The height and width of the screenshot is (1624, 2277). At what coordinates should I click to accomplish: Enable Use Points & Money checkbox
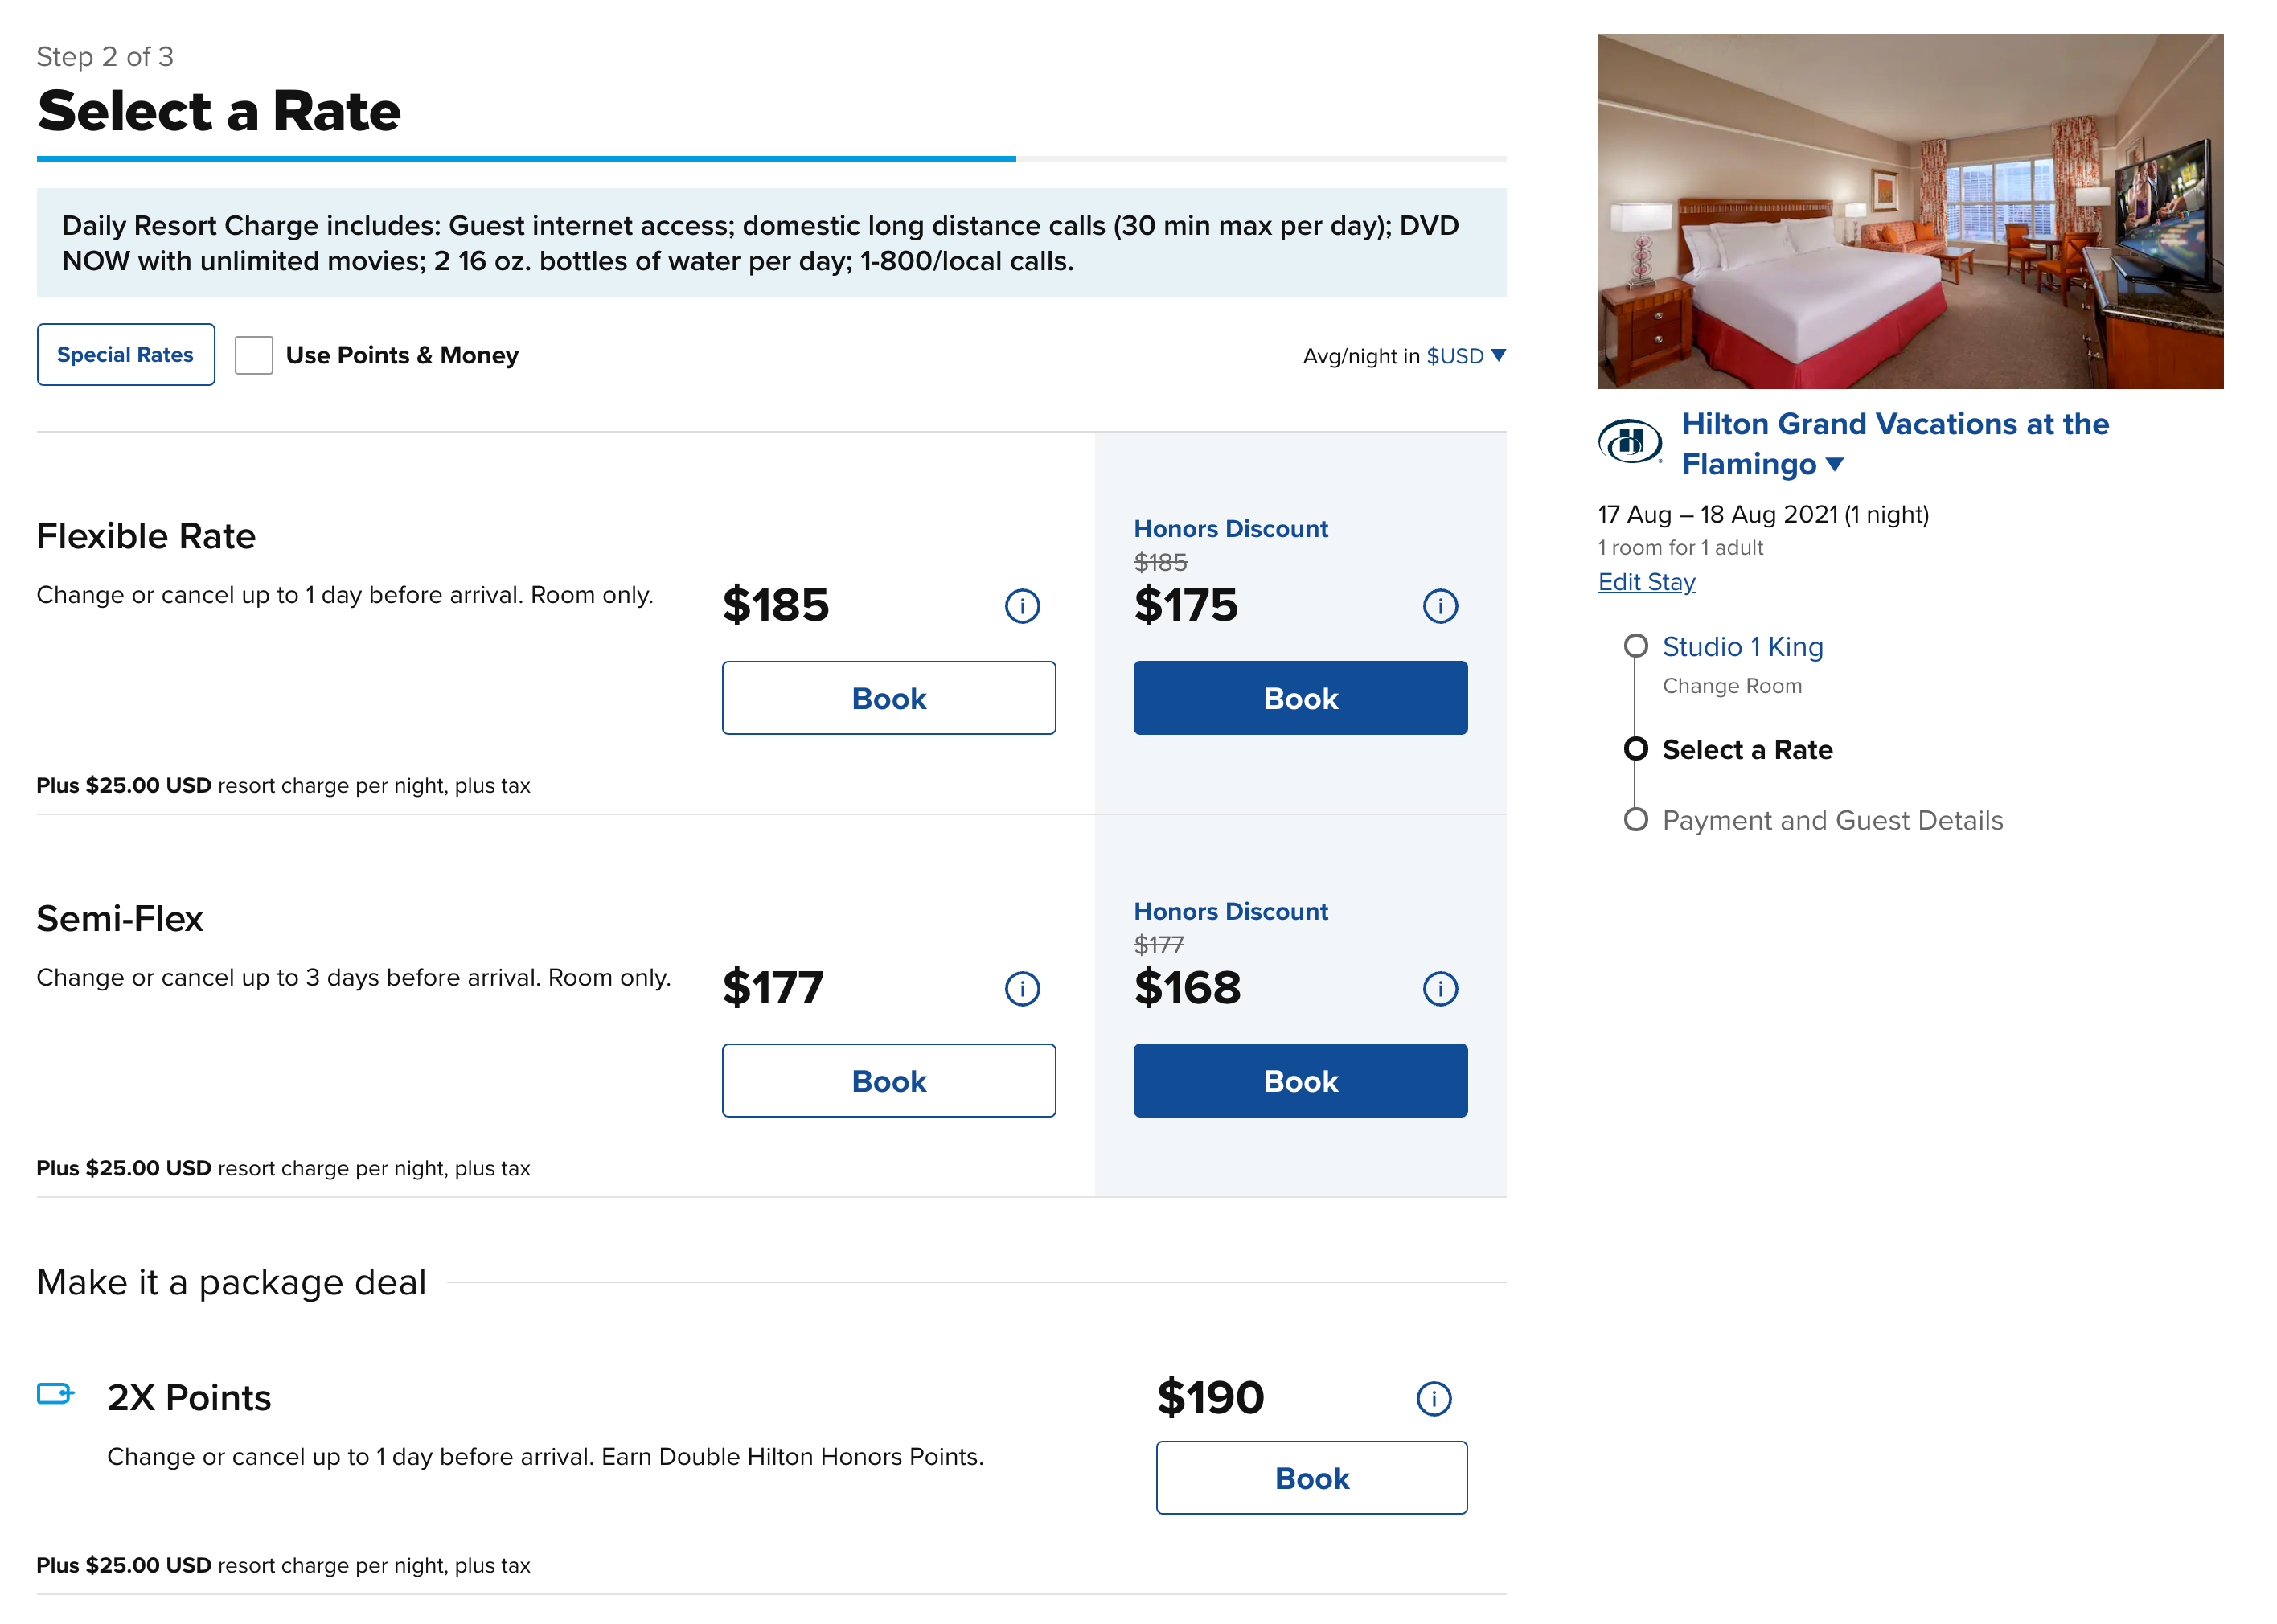(x=254, y=355)
